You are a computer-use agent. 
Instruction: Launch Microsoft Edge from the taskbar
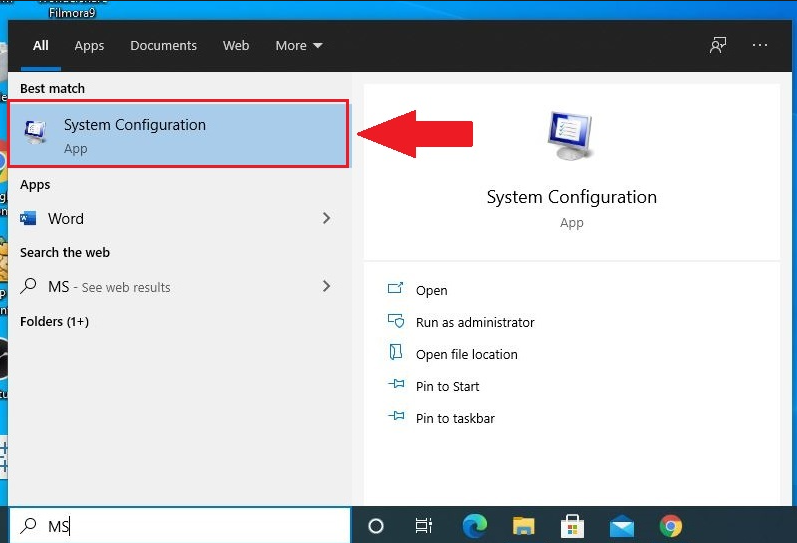coord(475,526)
